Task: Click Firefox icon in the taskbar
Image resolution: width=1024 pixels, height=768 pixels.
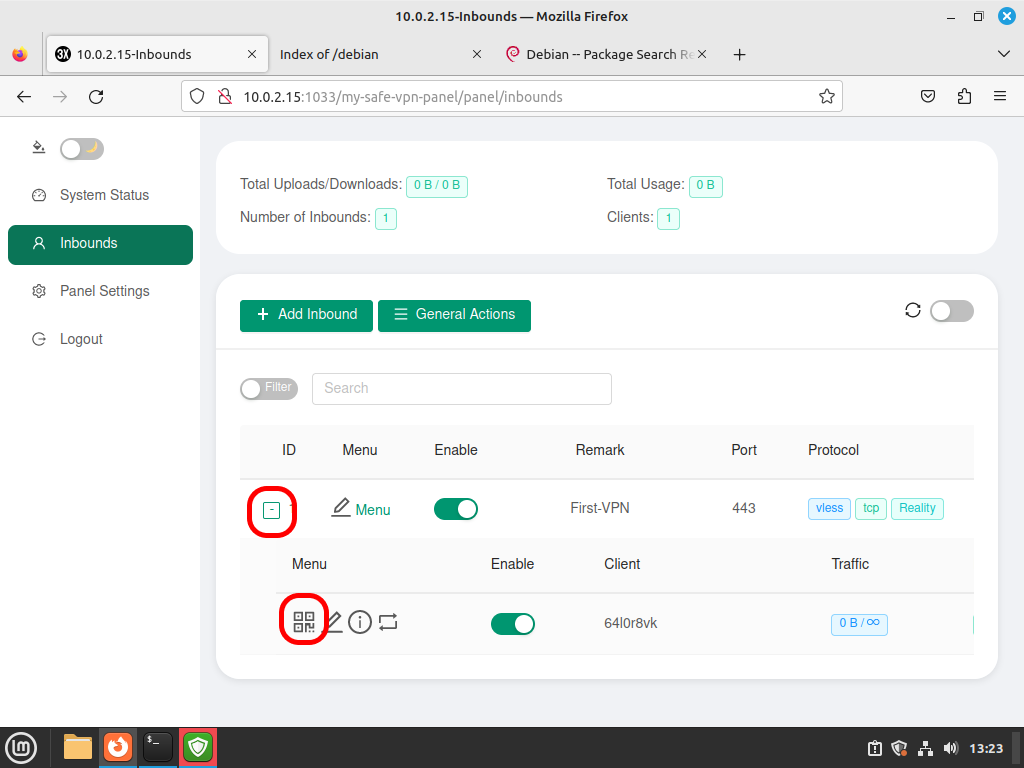Action: pos(118,747)
